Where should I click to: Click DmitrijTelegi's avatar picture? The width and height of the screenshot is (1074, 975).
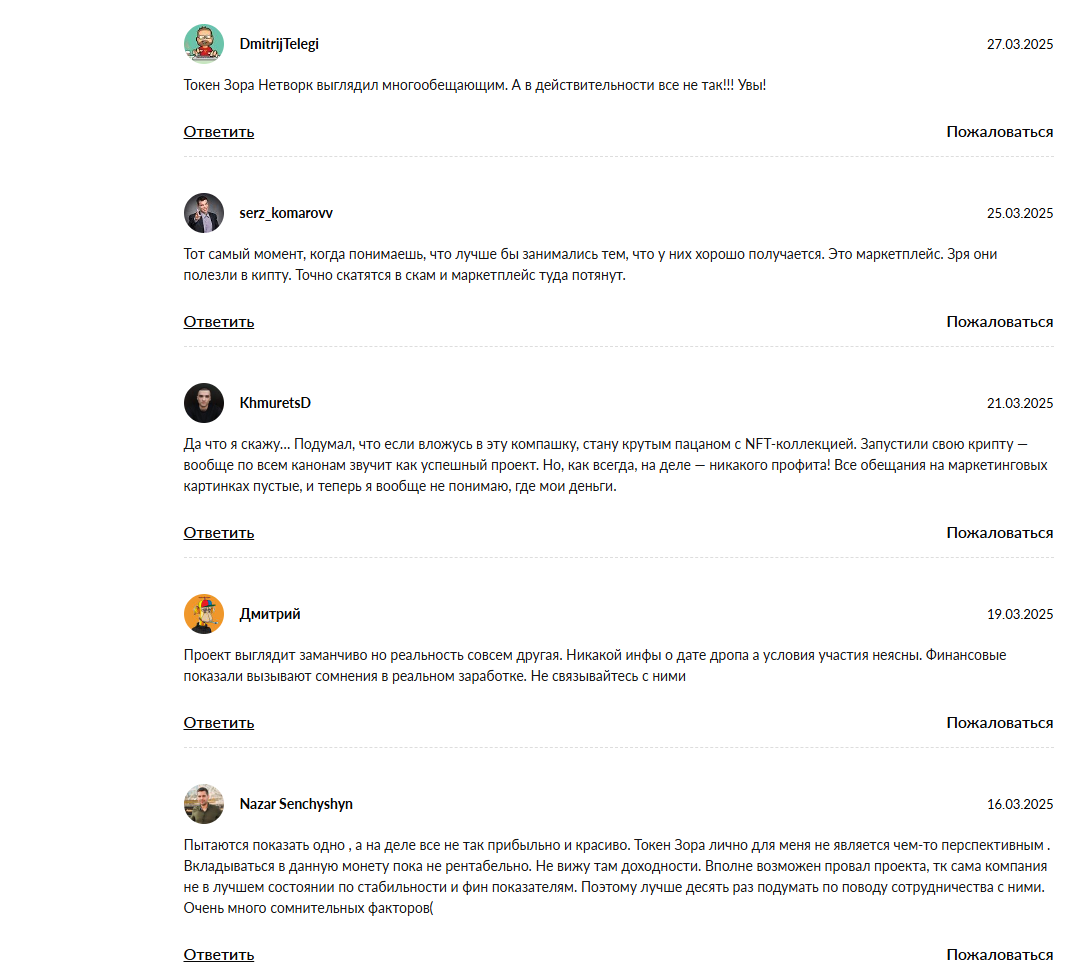204,44
